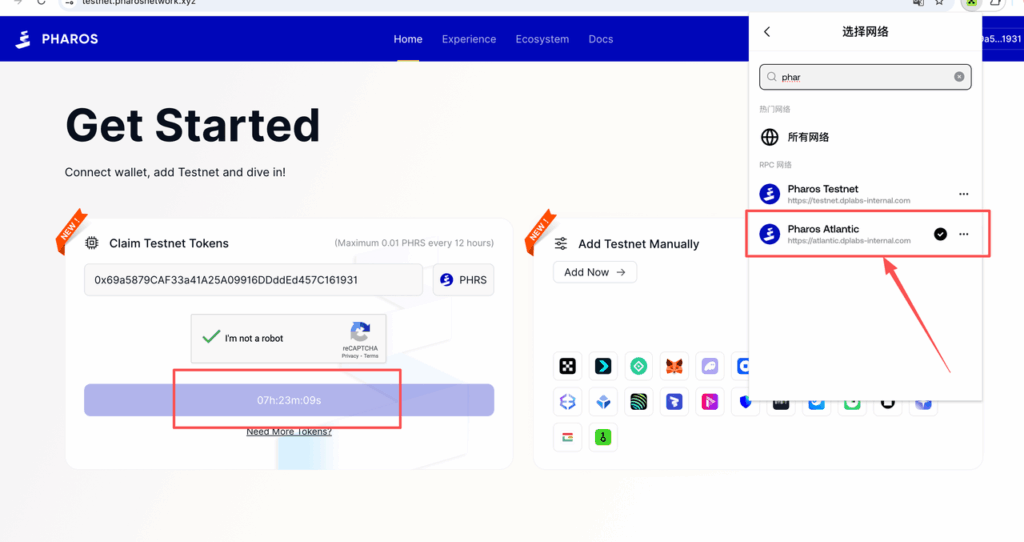Click the MetaMask fox wallet icon

click(675, 366)
